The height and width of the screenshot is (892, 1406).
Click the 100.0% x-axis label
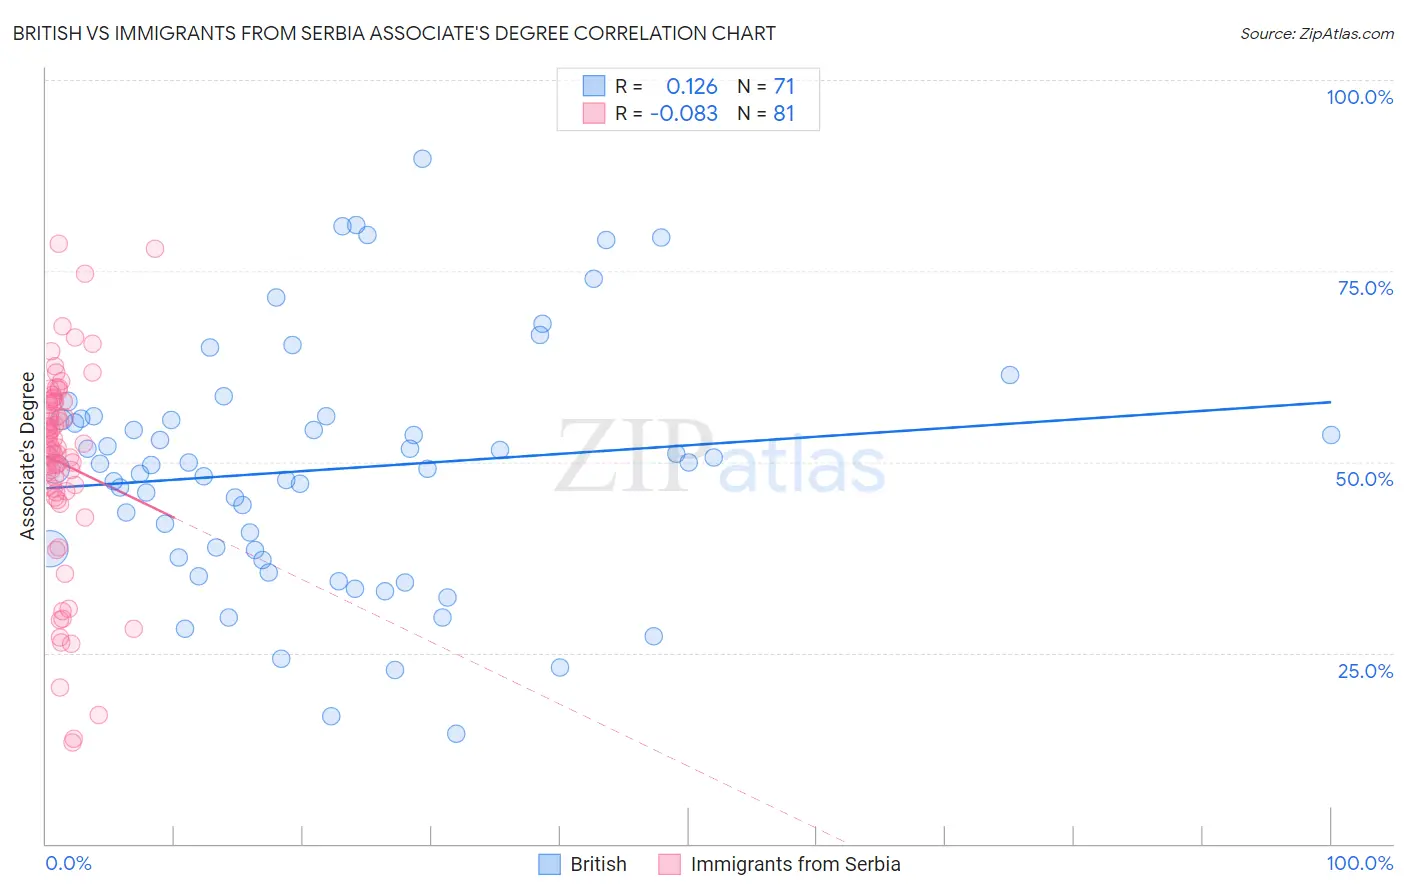(x=1359, y=863)
